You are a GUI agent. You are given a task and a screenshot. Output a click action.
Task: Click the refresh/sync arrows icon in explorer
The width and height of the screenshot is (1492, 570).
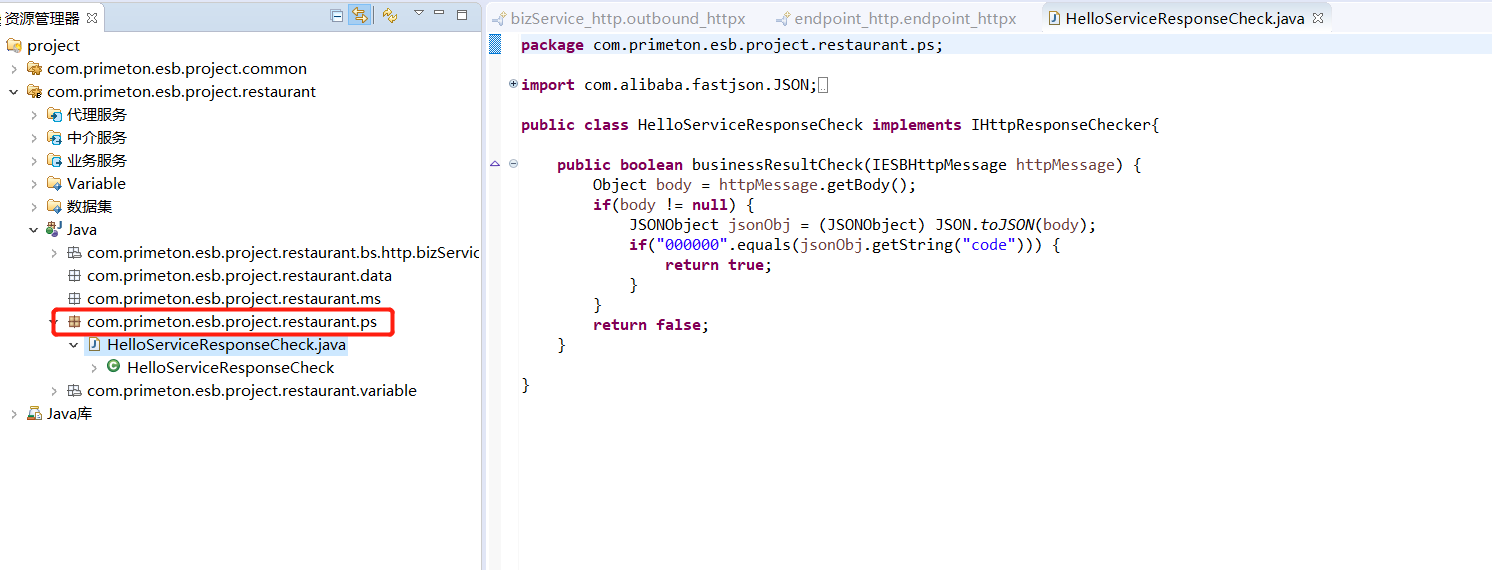[390, 15]
